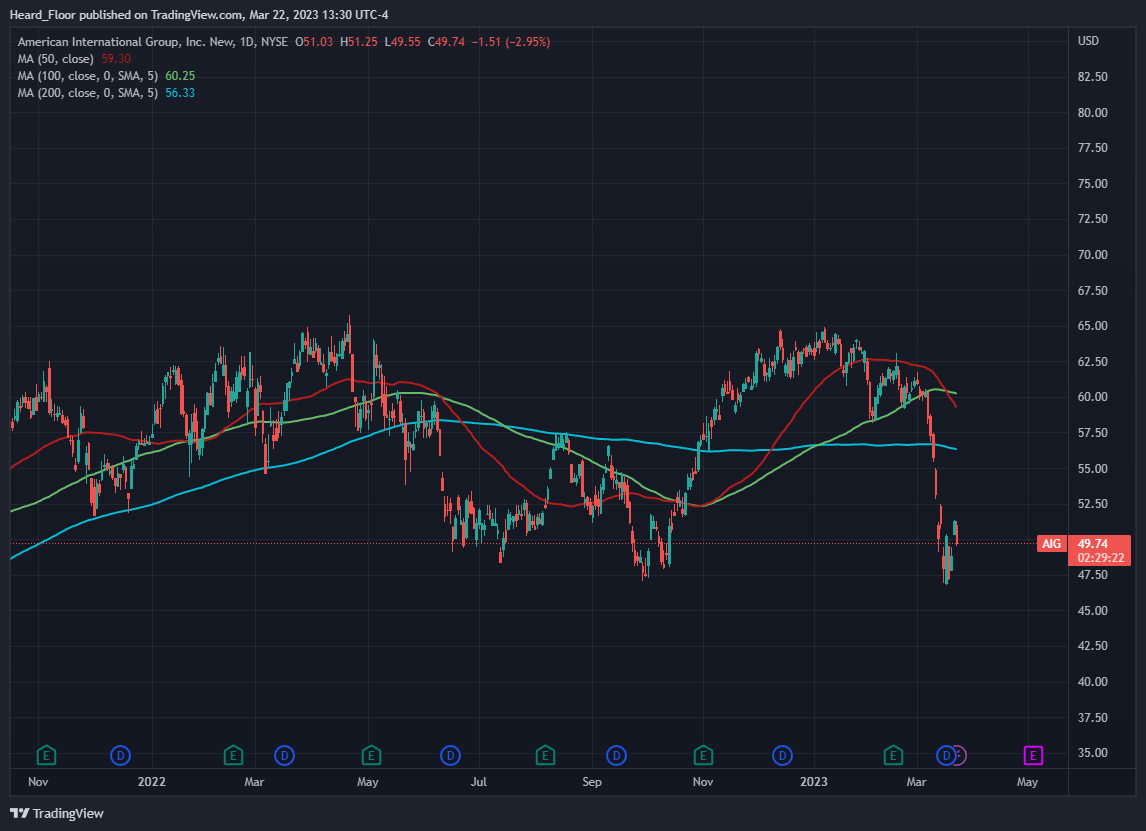
Task: Click the dividend marker just after Sep 2022
Action: 616,755
